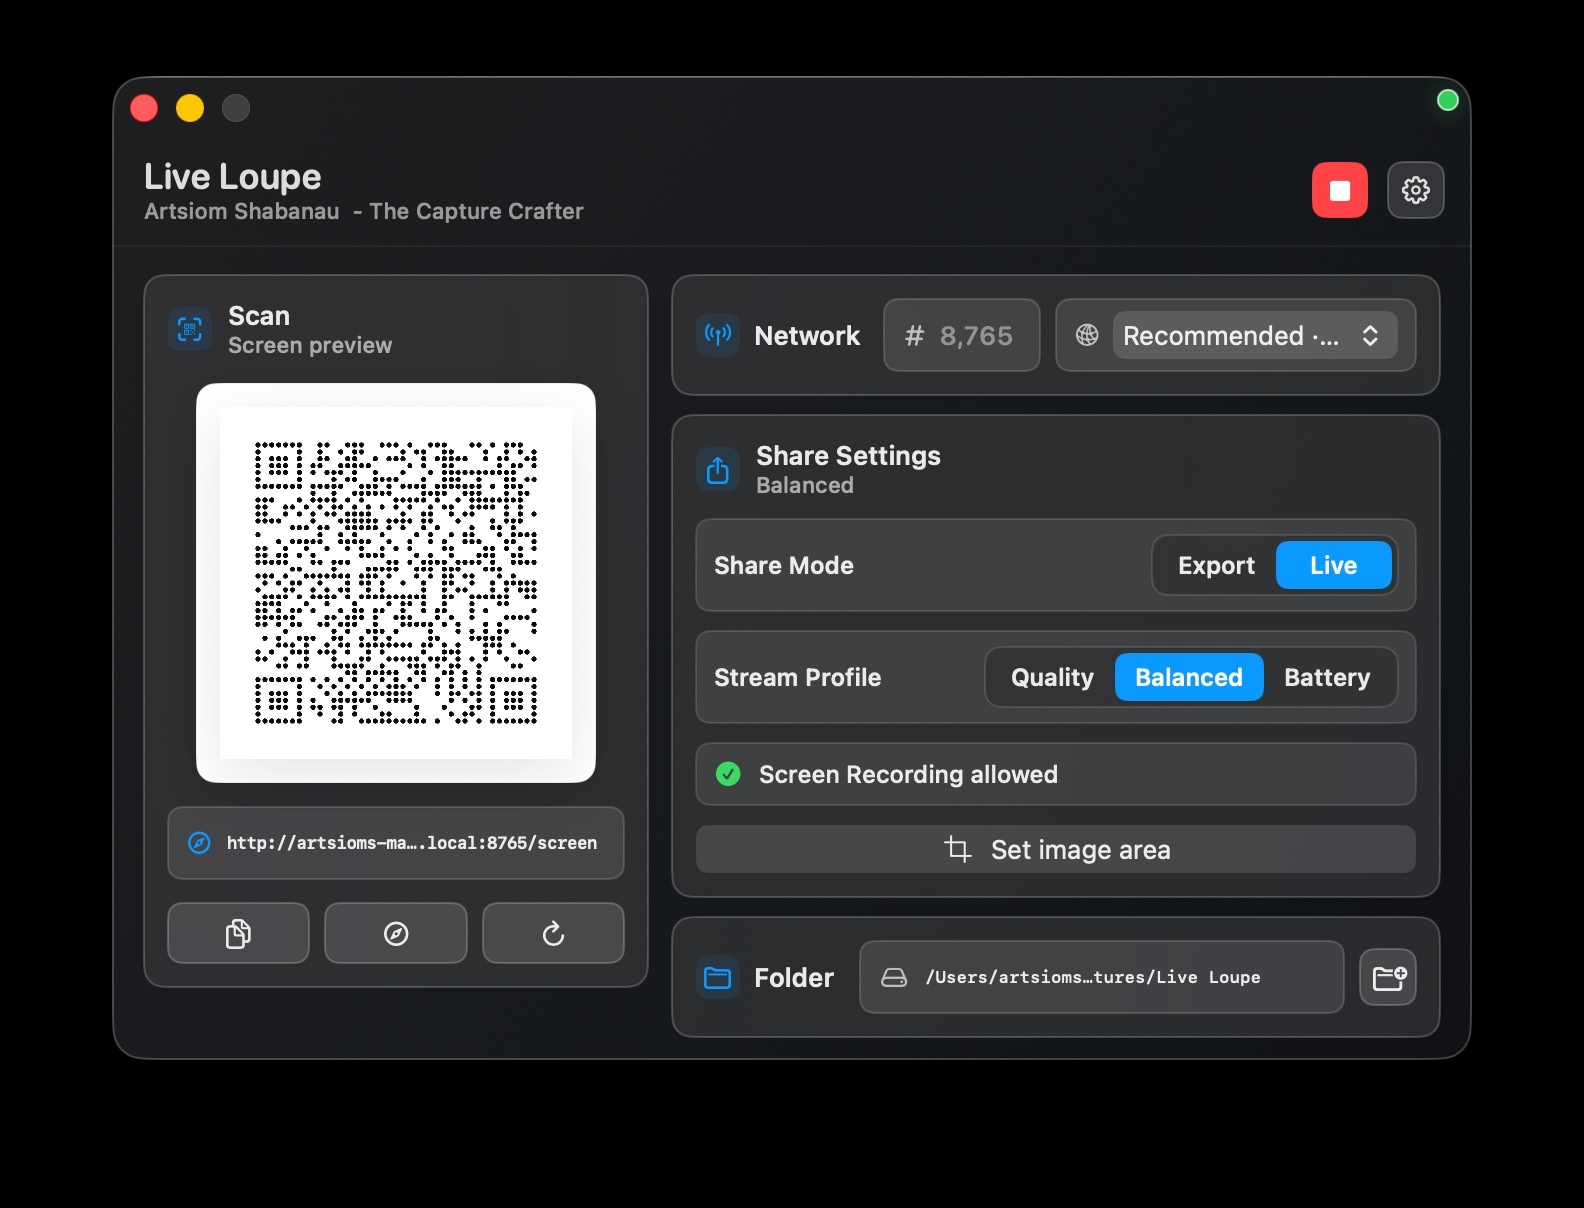
Task: Click the Balanced subtitle under Share Settings
Action: click(x=805, y=485)
